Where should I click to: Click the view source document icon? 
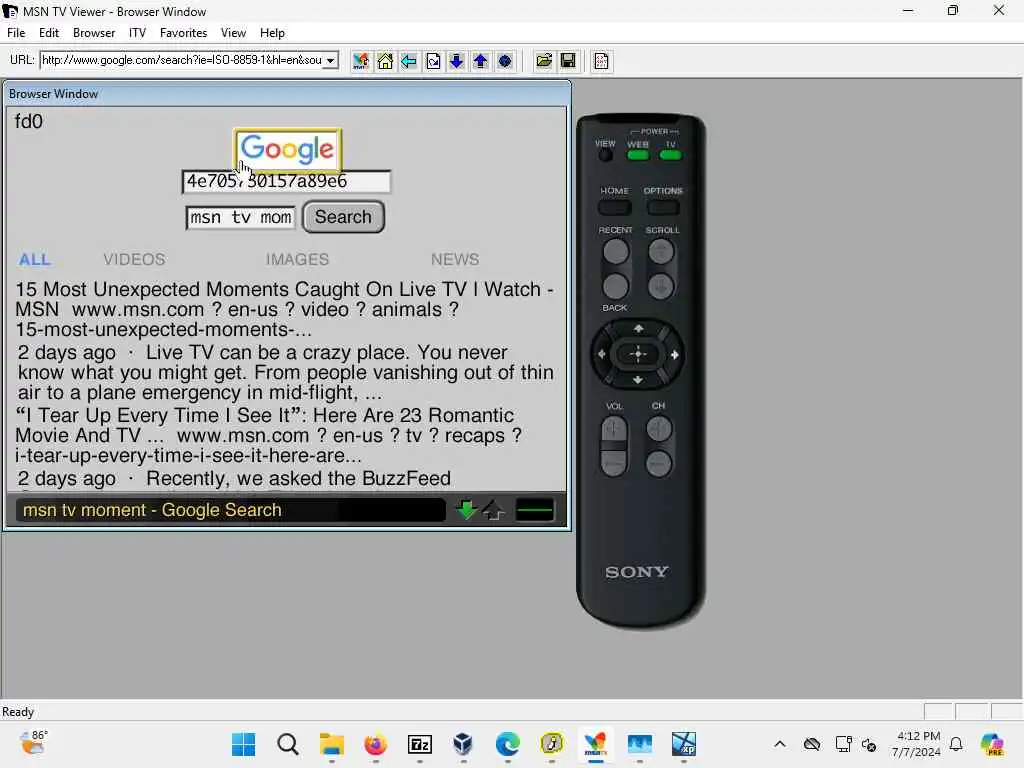pyautogui.click(x=601, y=61)
